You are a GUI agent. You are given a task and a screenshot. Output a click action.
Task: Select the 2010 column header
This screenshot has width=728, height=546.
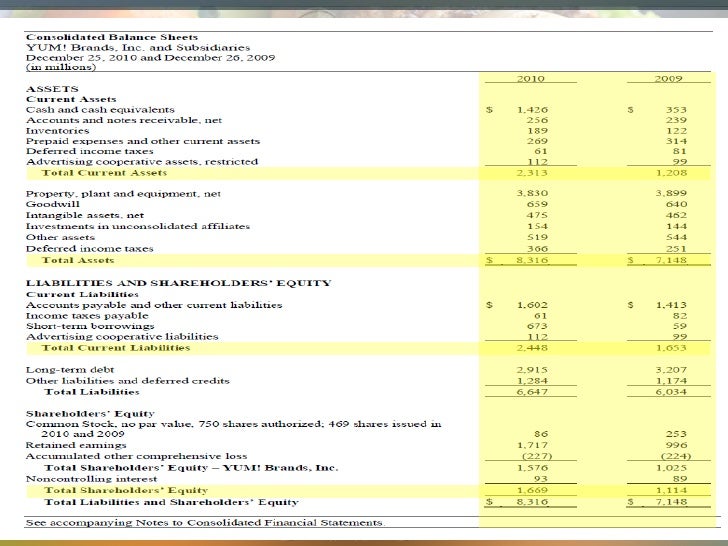531,78
